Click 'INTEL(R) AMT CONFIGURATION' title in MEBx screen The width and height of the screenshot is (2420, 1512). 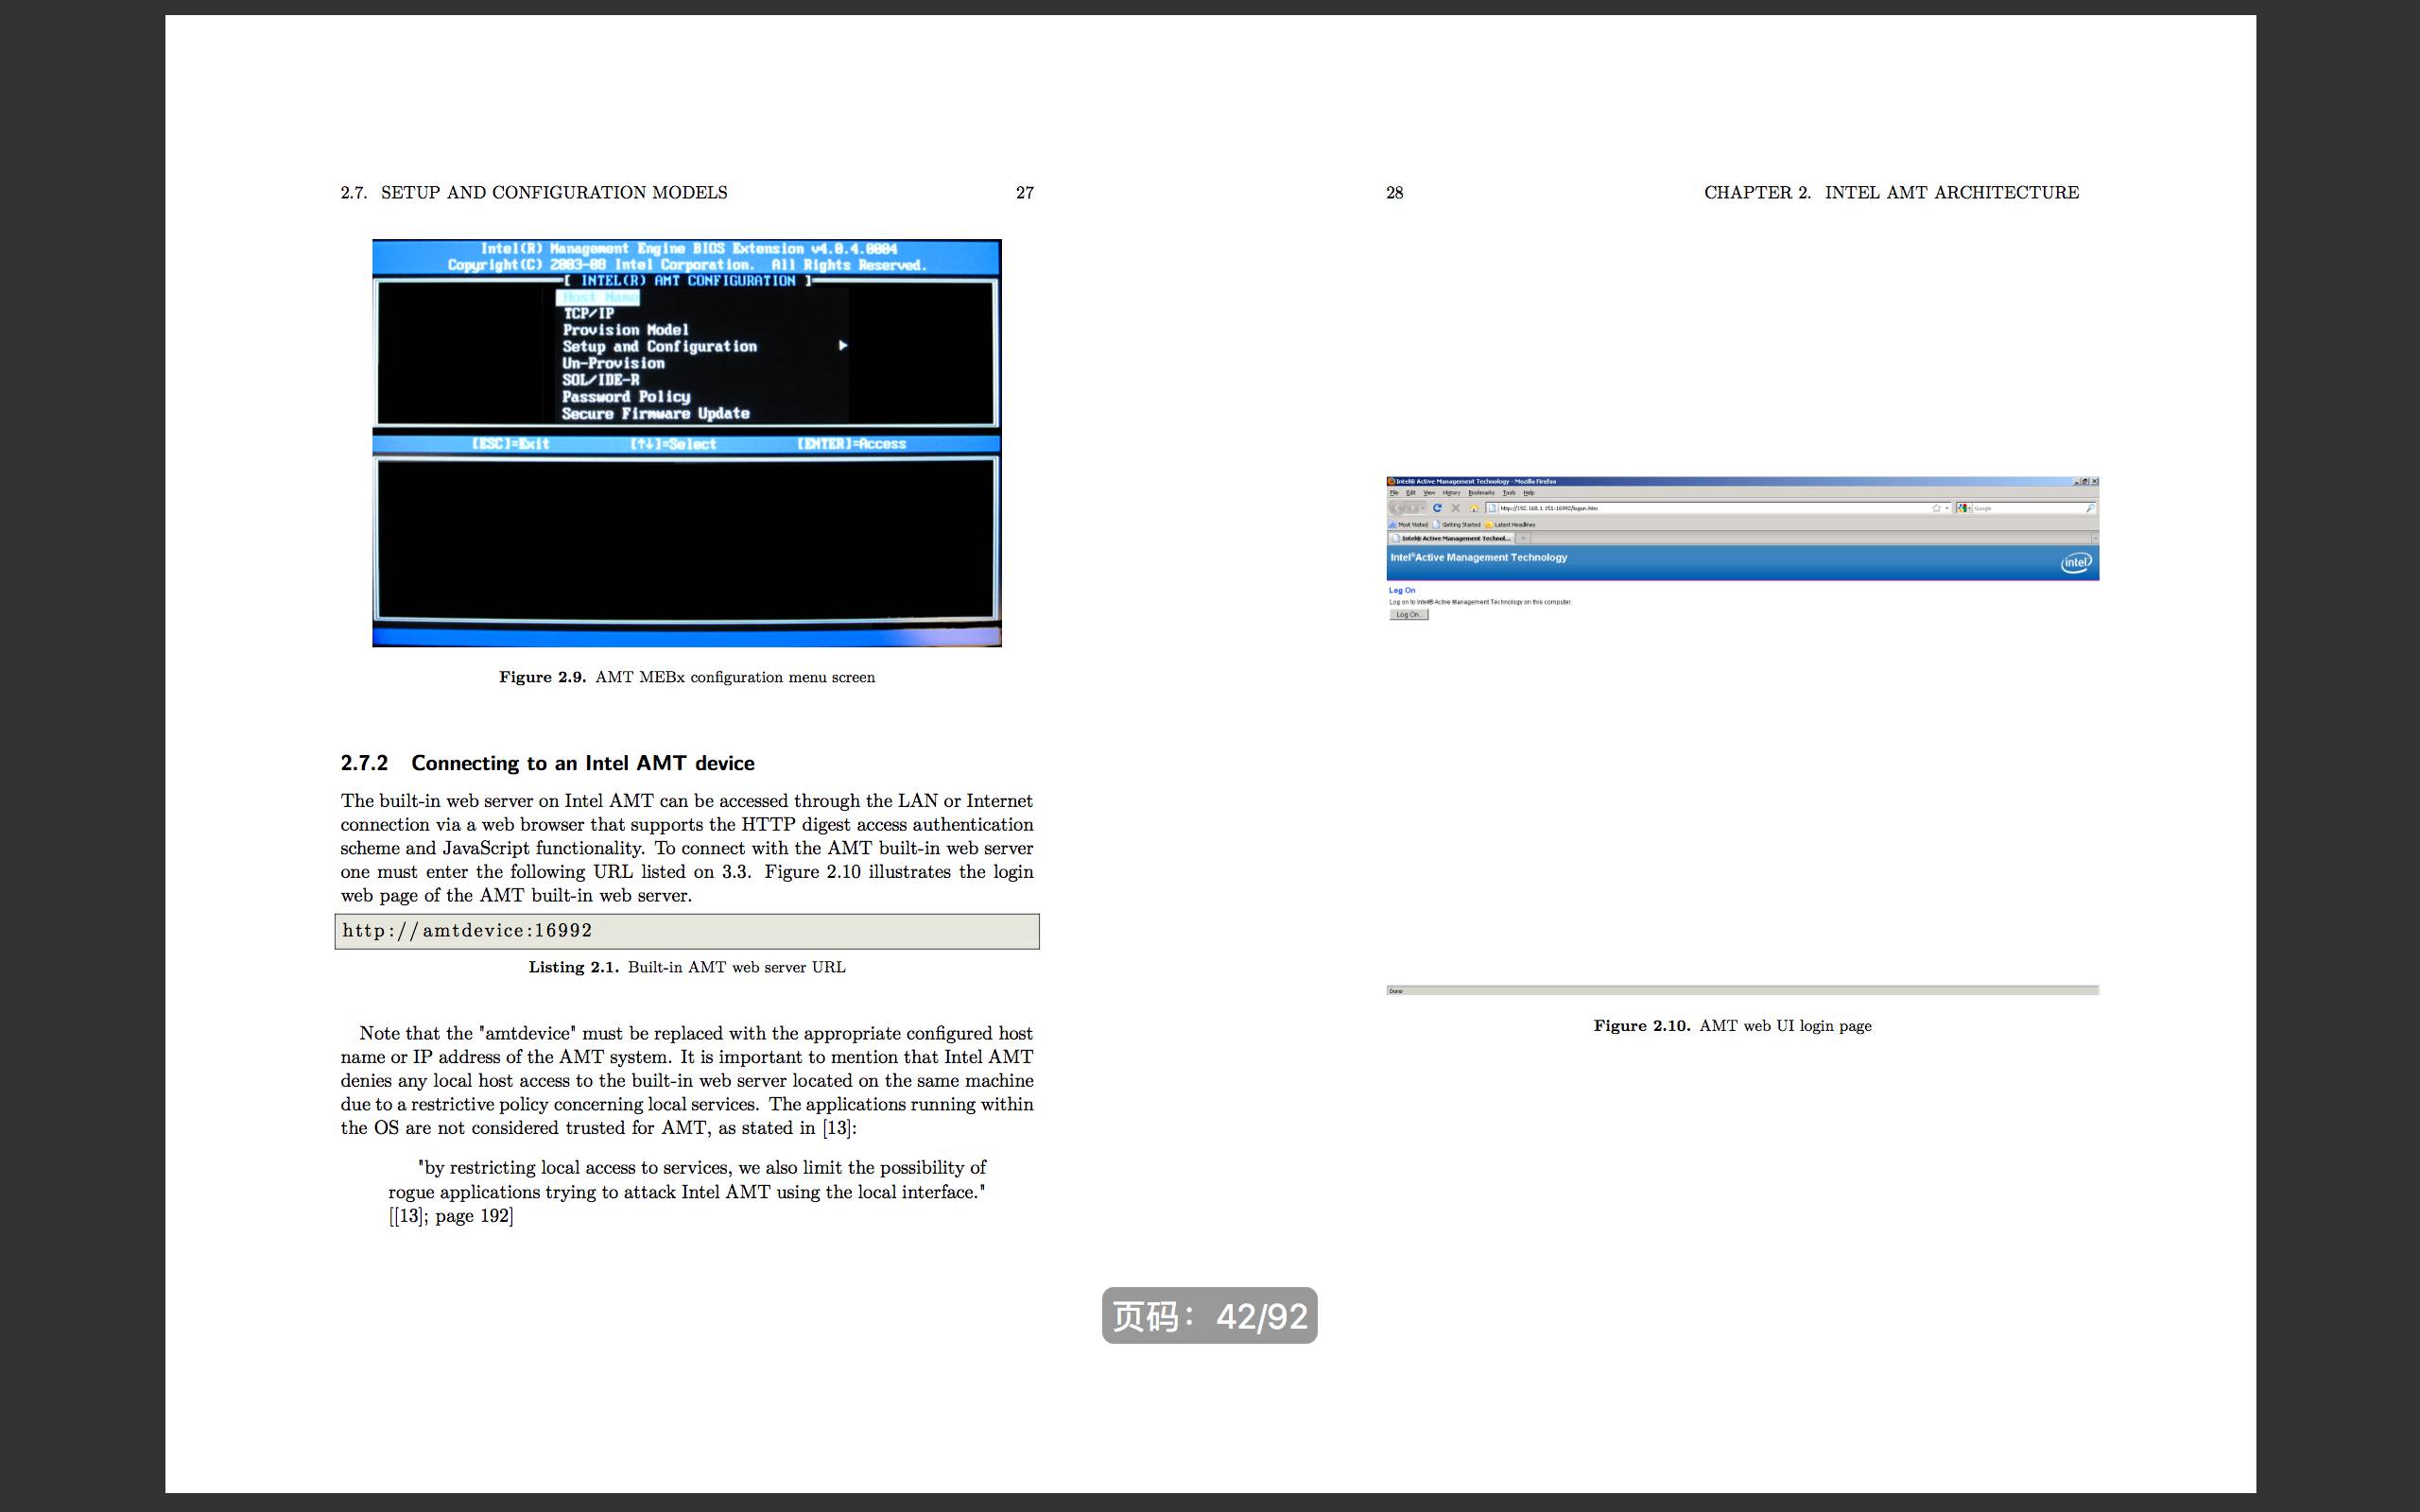(x=688, y=281)
